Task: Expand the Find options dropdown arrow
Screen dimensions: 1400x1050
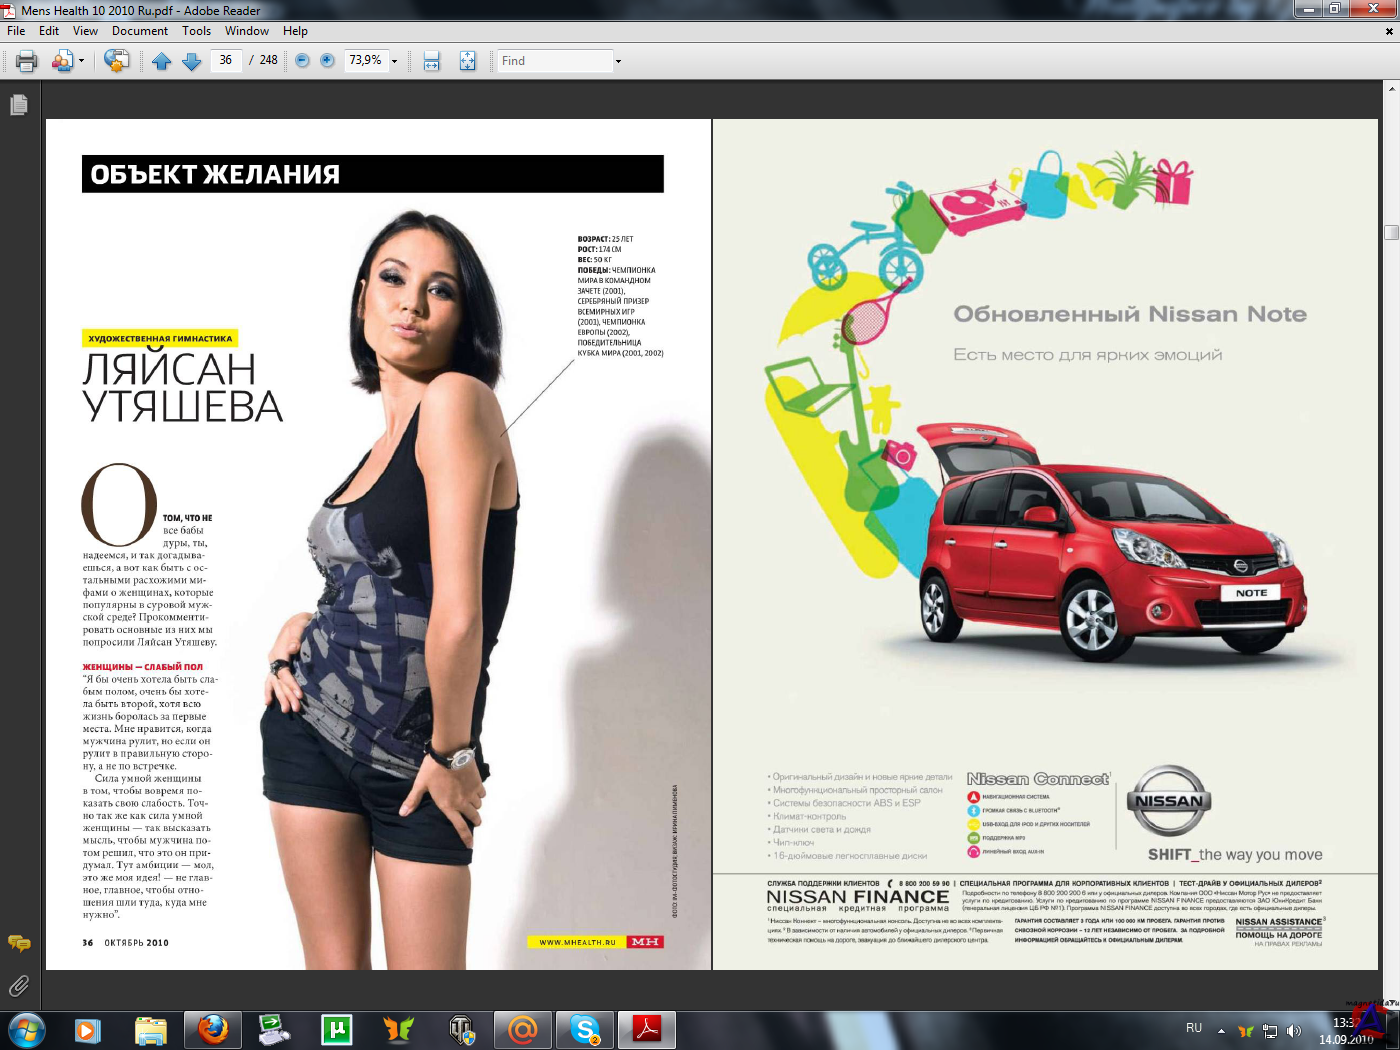Action: click(618, 61)
